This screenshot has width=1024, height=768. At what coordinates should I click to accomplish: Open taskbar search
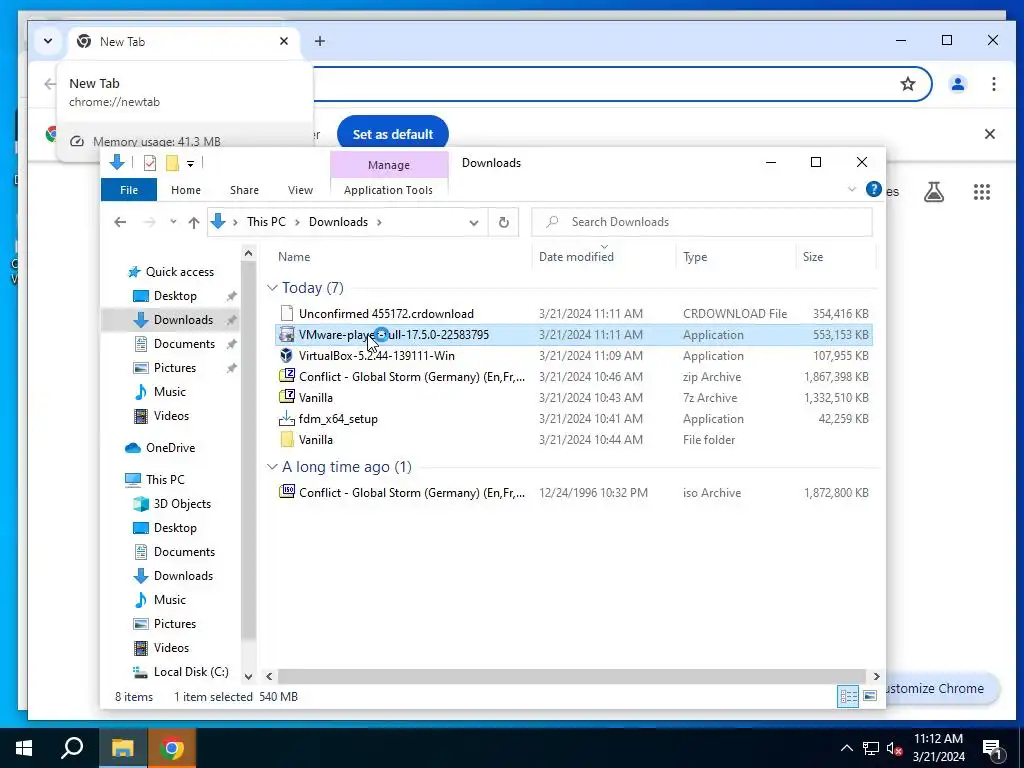tap(72, 748)
